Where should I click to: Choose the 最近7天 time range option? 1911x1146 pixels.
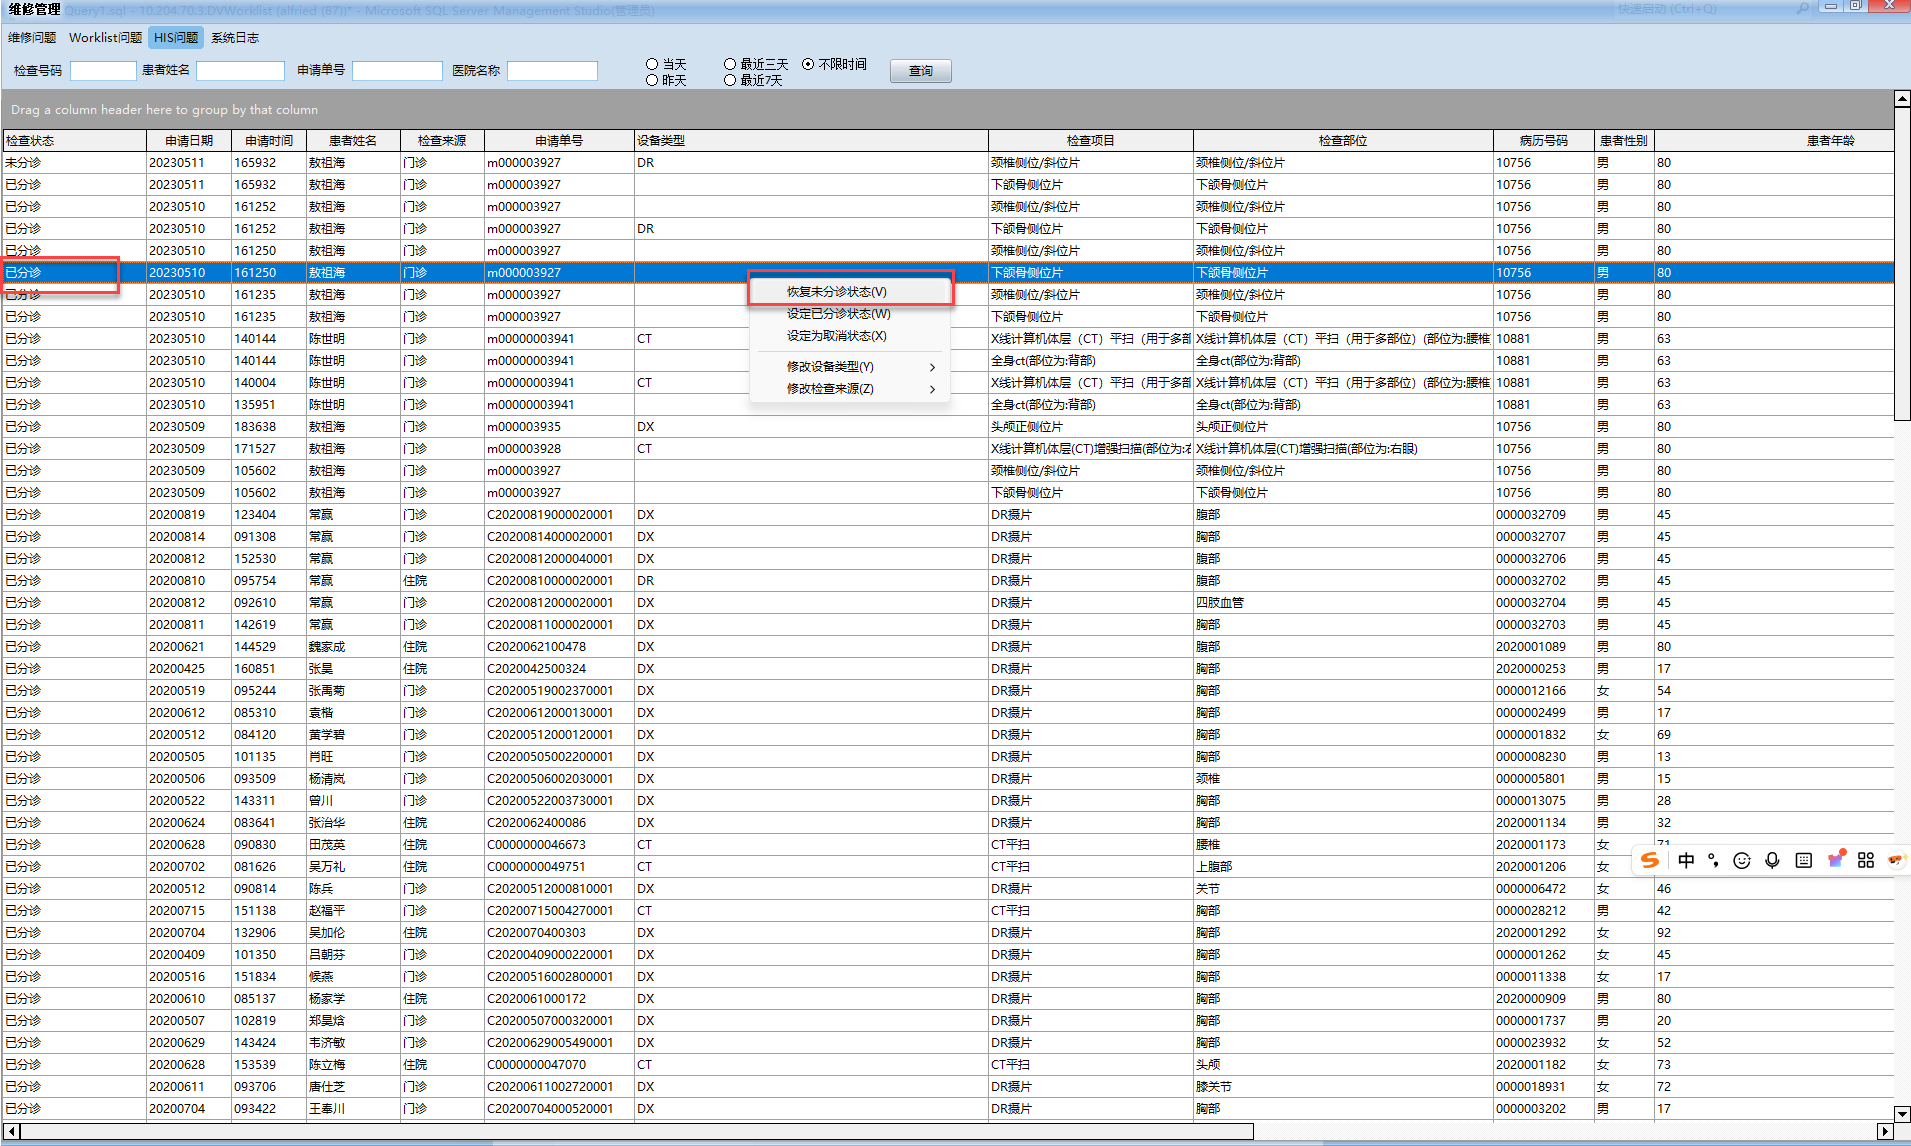(x=730, y=80)
